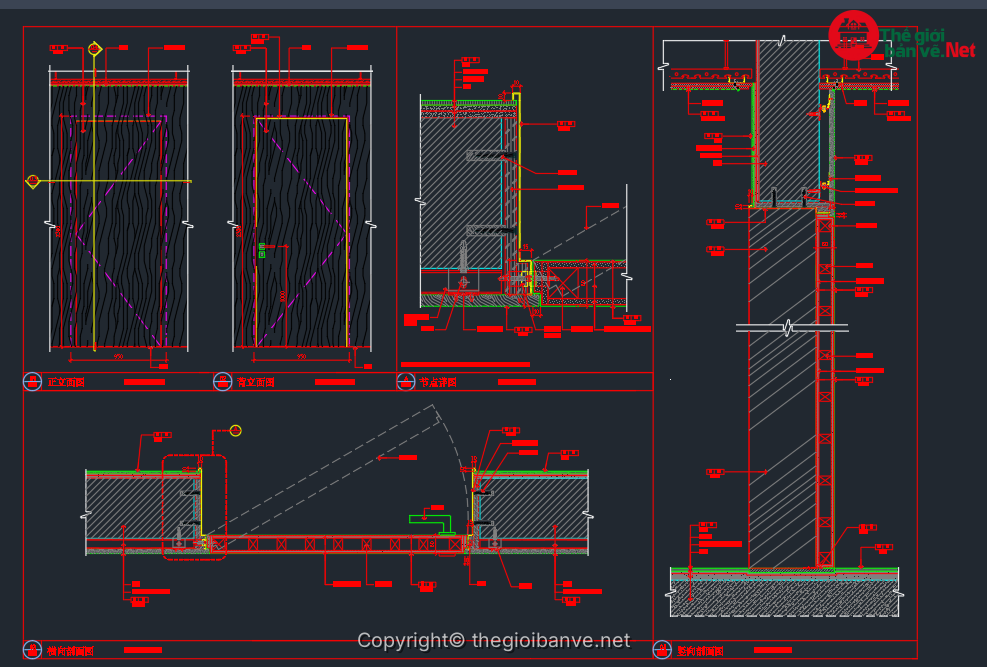Select the view marker circle beside 背立面图
Image resolution: width=987 pixels, height=667 pixels.
(x=223, y=381)
